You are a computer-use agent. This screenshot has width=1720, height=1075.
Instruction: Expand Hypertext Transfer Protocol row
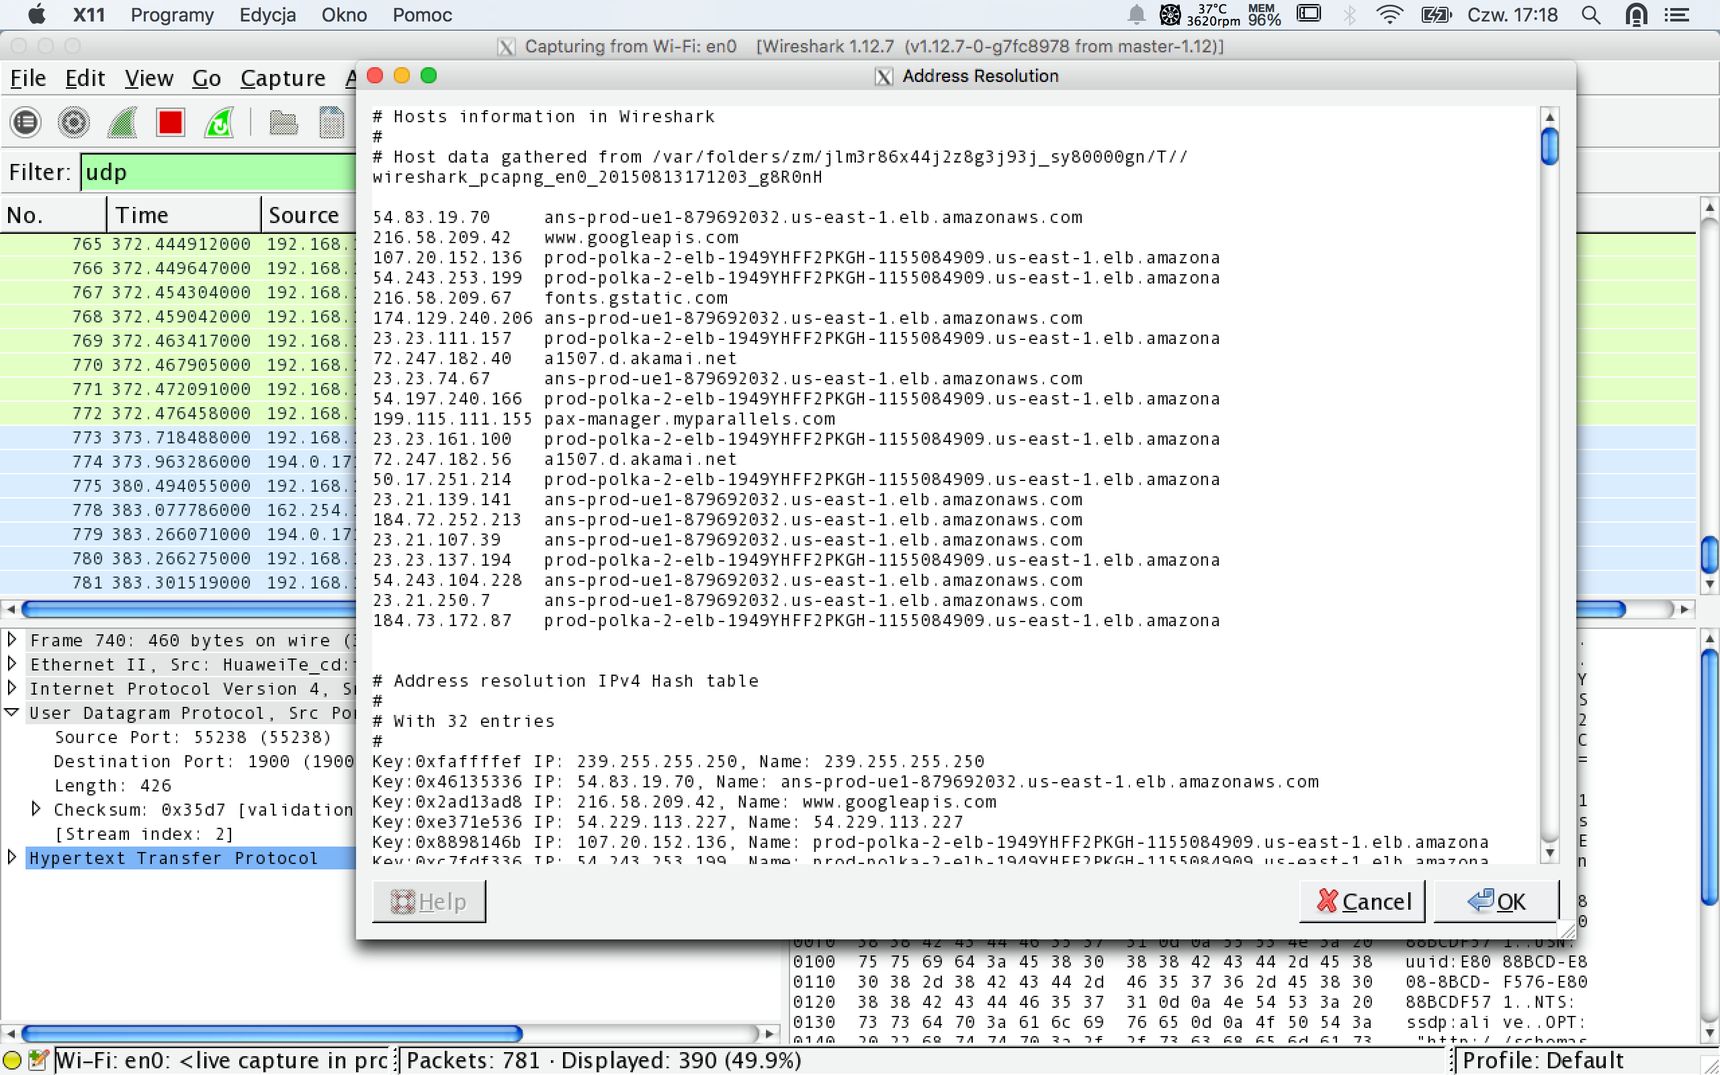click(12, 857)
